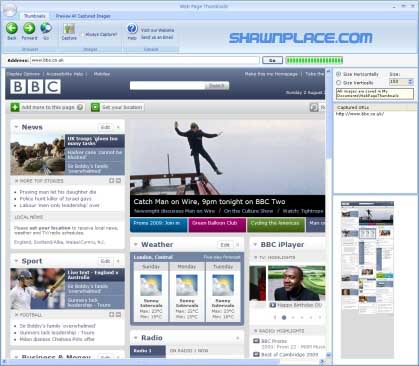This screenshot has height=366, width=419.
Task: Open the Proms 2009 blue promo tab
Action: coord(159,225)
